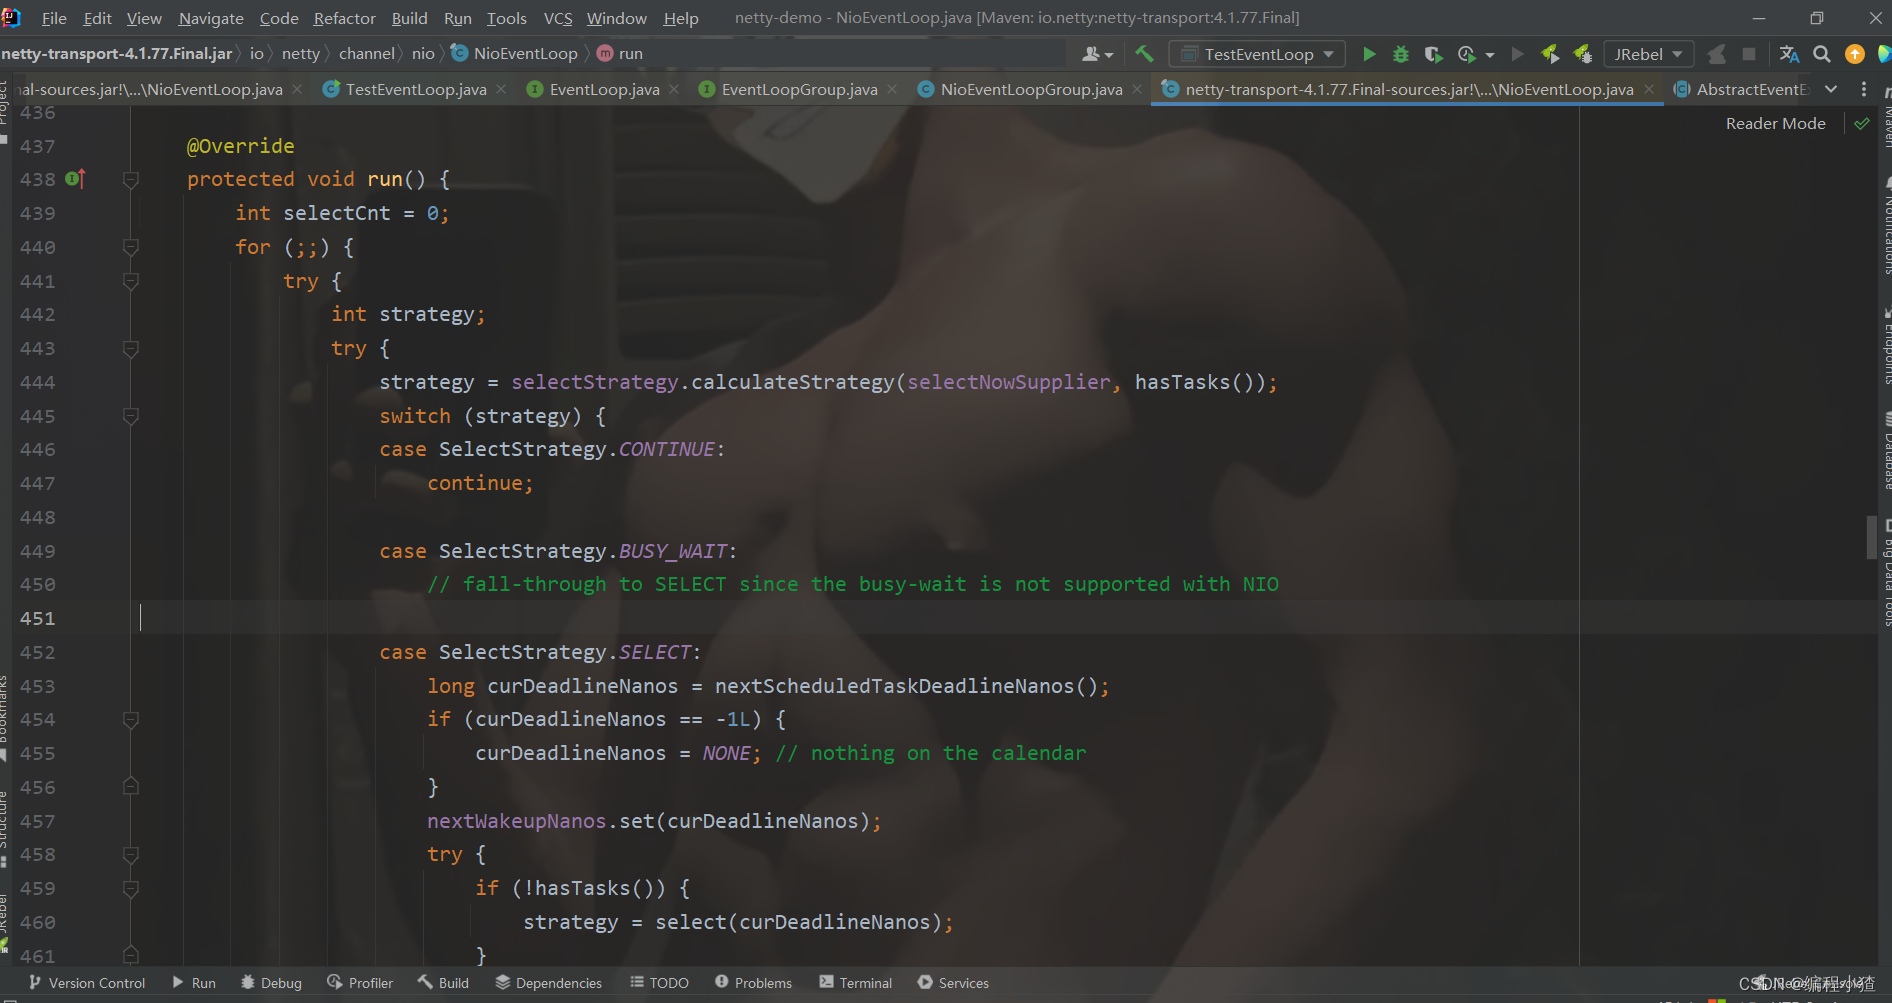Click the channel breadcrumb link
This screenshot has height=1003, width=1892.
pyautogui.click(x=367, y=53)
